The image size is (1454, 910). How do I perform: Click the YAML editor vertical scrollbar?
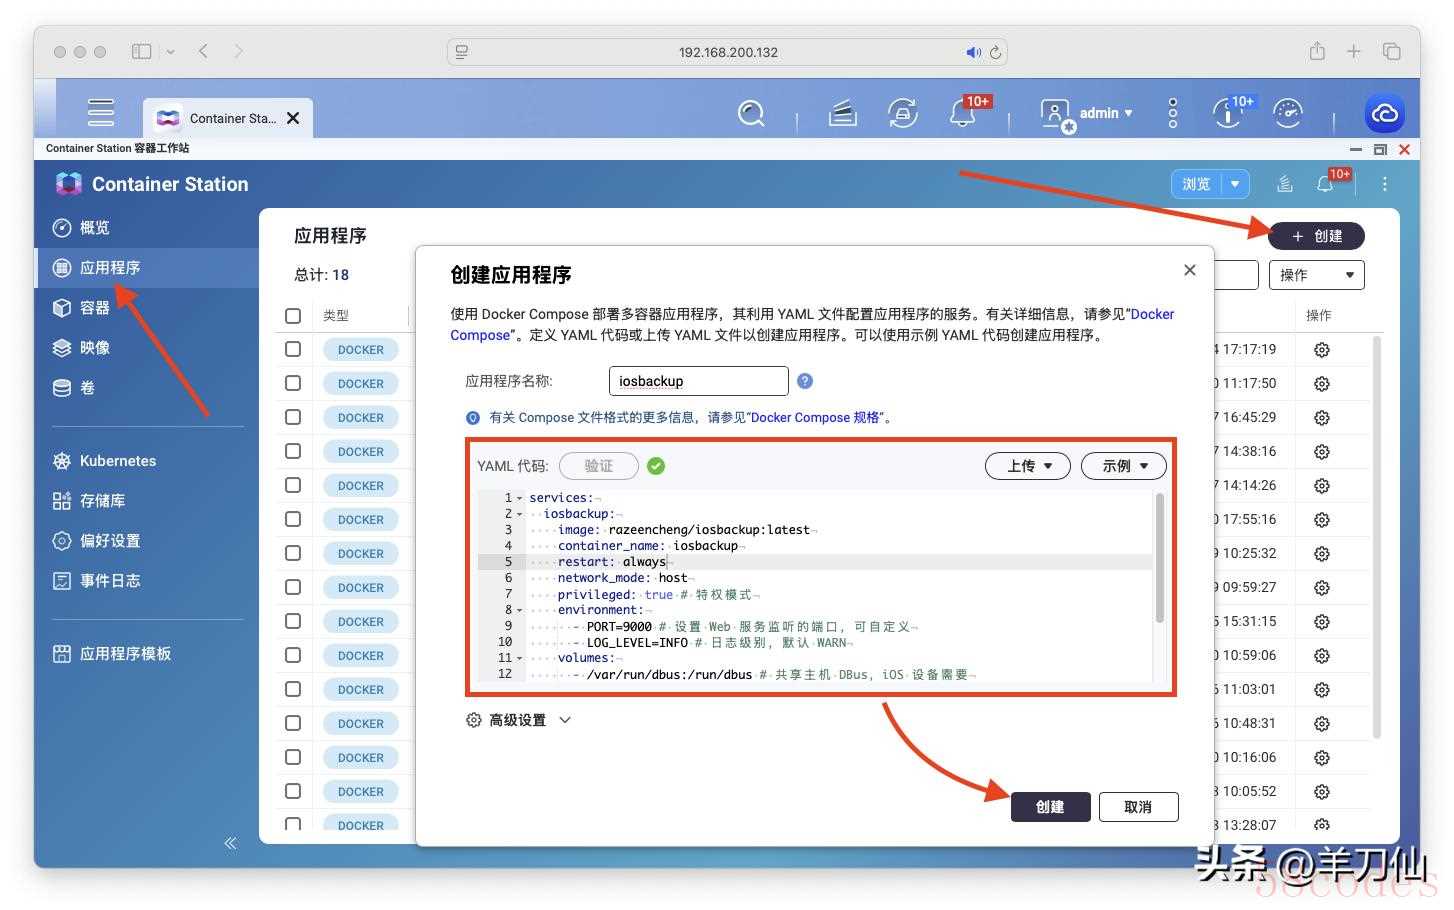point(1160,558)
